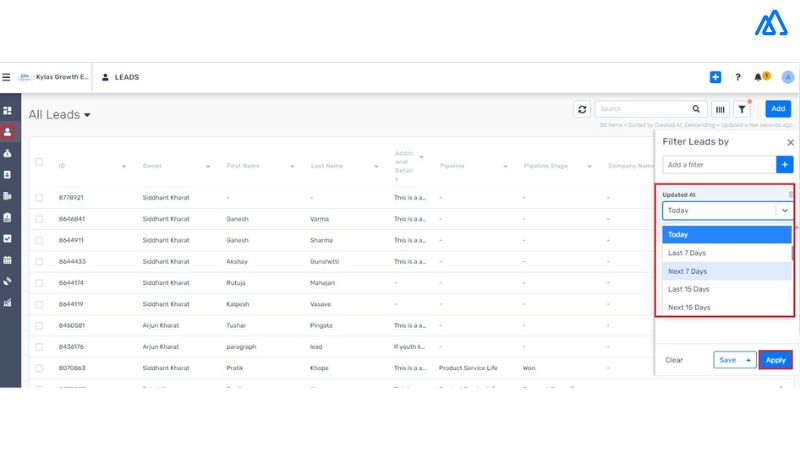Tick the checkbox for lead 8644911
This screenshot has width=800, height=450.
(x=39, y=240)
